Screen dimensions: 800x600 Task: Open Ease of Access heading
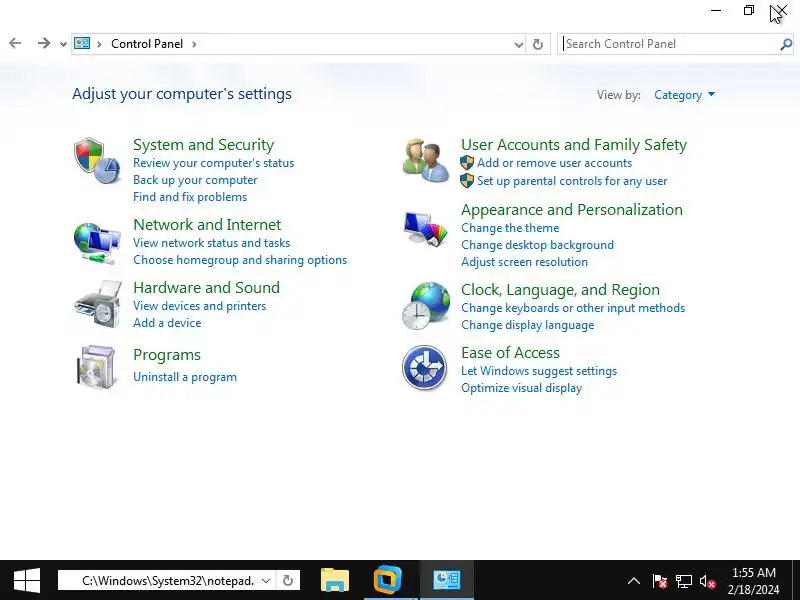pyautogui.click(x=510, y=353)
